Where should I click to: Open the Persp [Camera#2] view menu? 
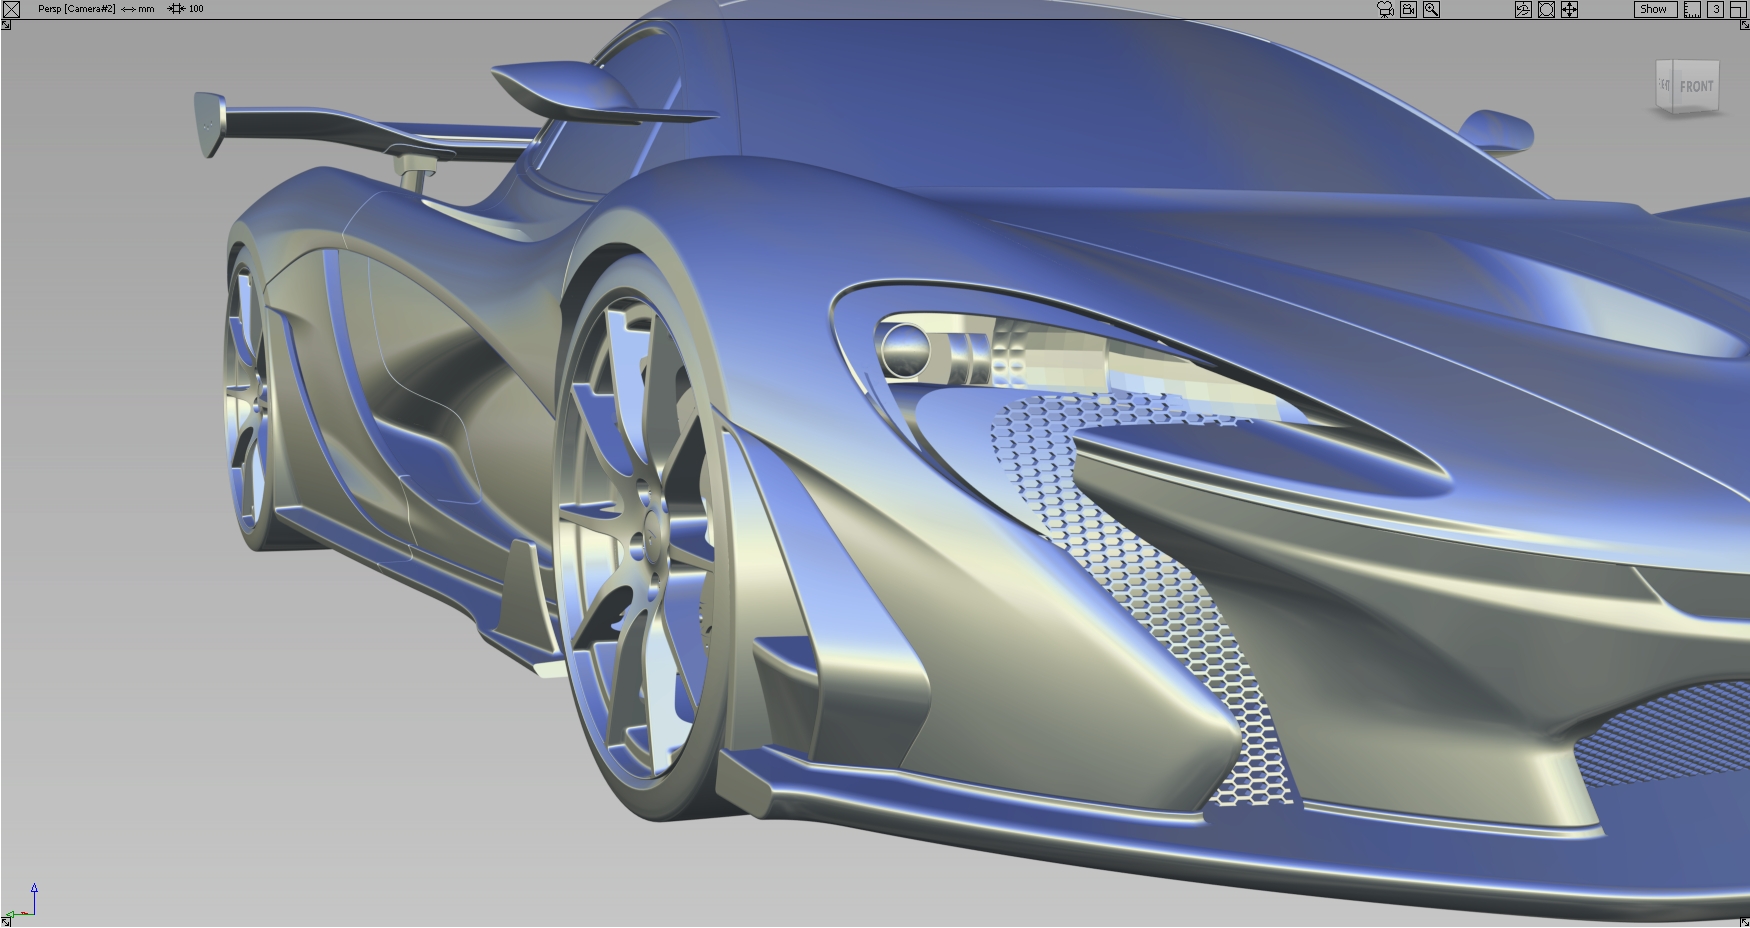pyautogui.click(x=77, y=8)
